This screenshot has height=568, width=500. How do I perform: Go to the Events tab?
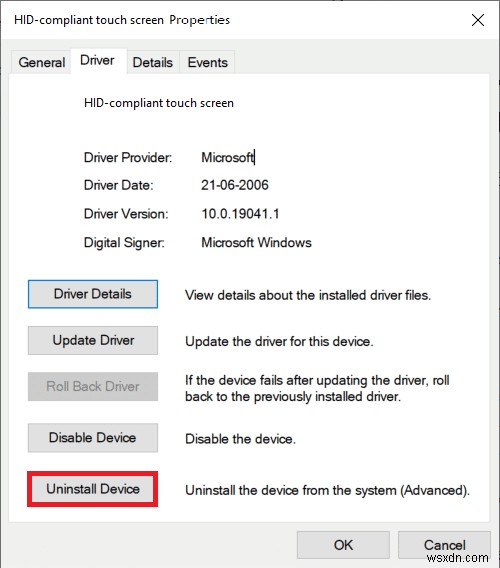point(208,62)
